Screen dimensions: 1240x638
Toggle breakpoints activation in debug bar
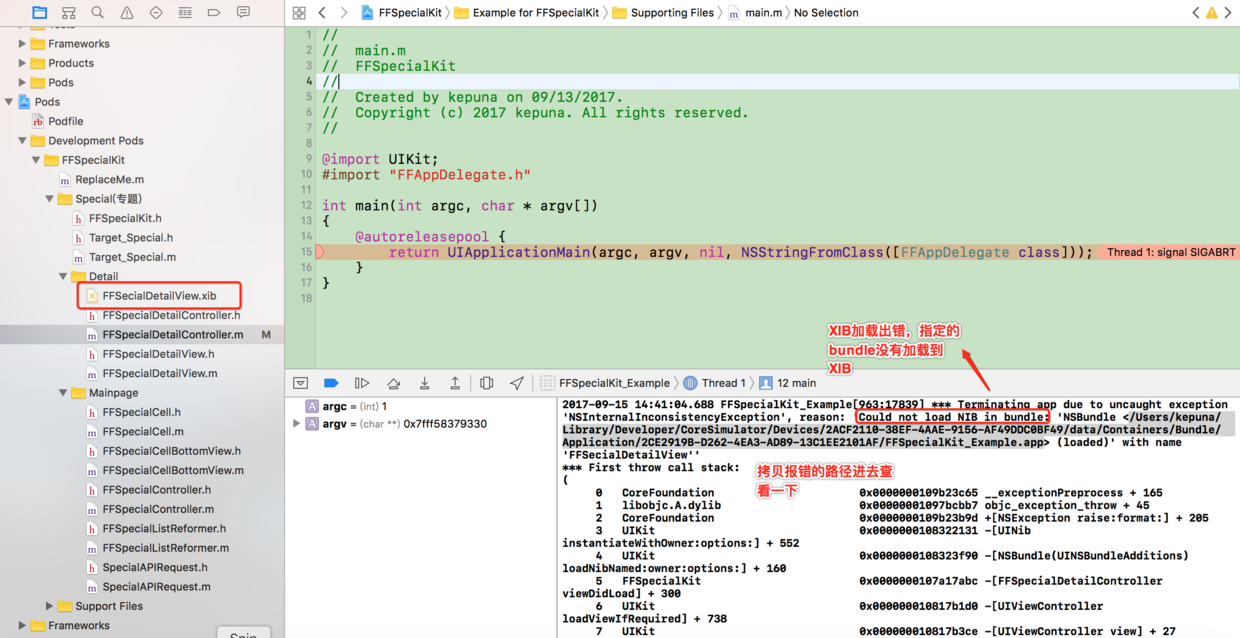coord(331,383)
